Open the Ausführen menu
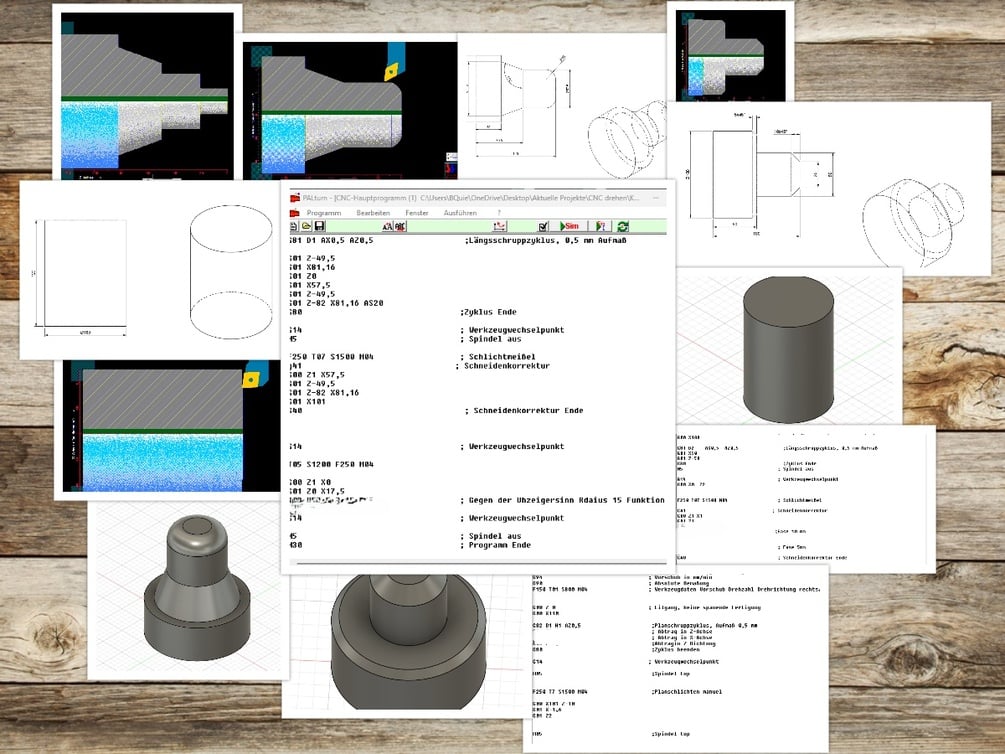Image resolution: width=1005 pixels, height=754 pixels. click(460, 213)
